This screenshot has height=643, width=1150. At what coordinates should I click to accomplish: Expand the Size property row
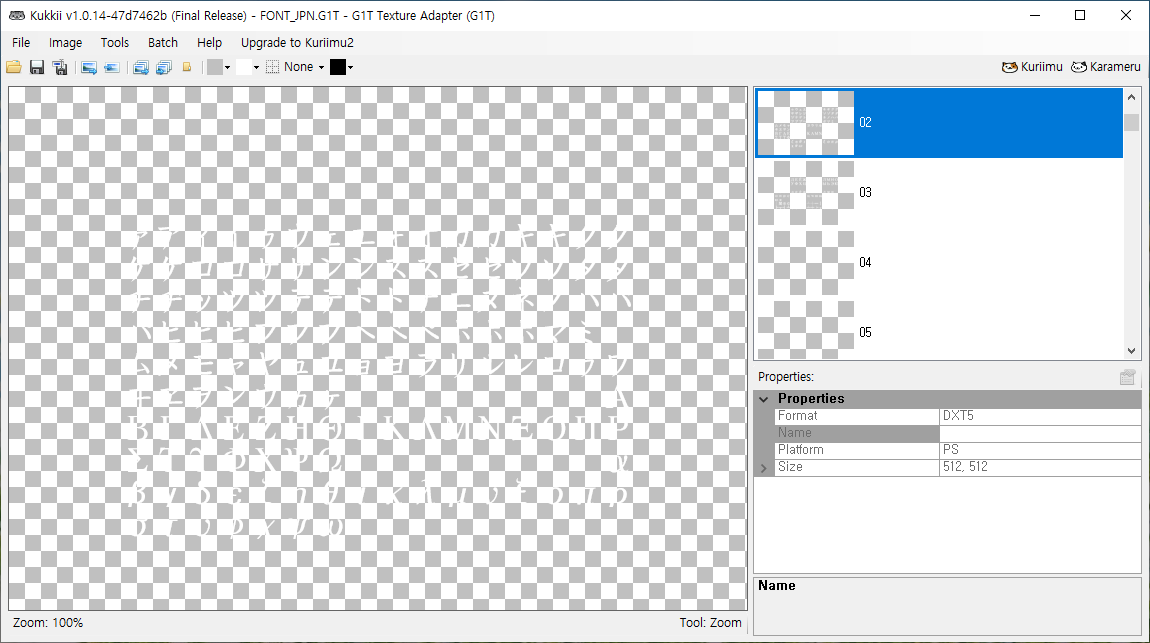pos(763,468)
